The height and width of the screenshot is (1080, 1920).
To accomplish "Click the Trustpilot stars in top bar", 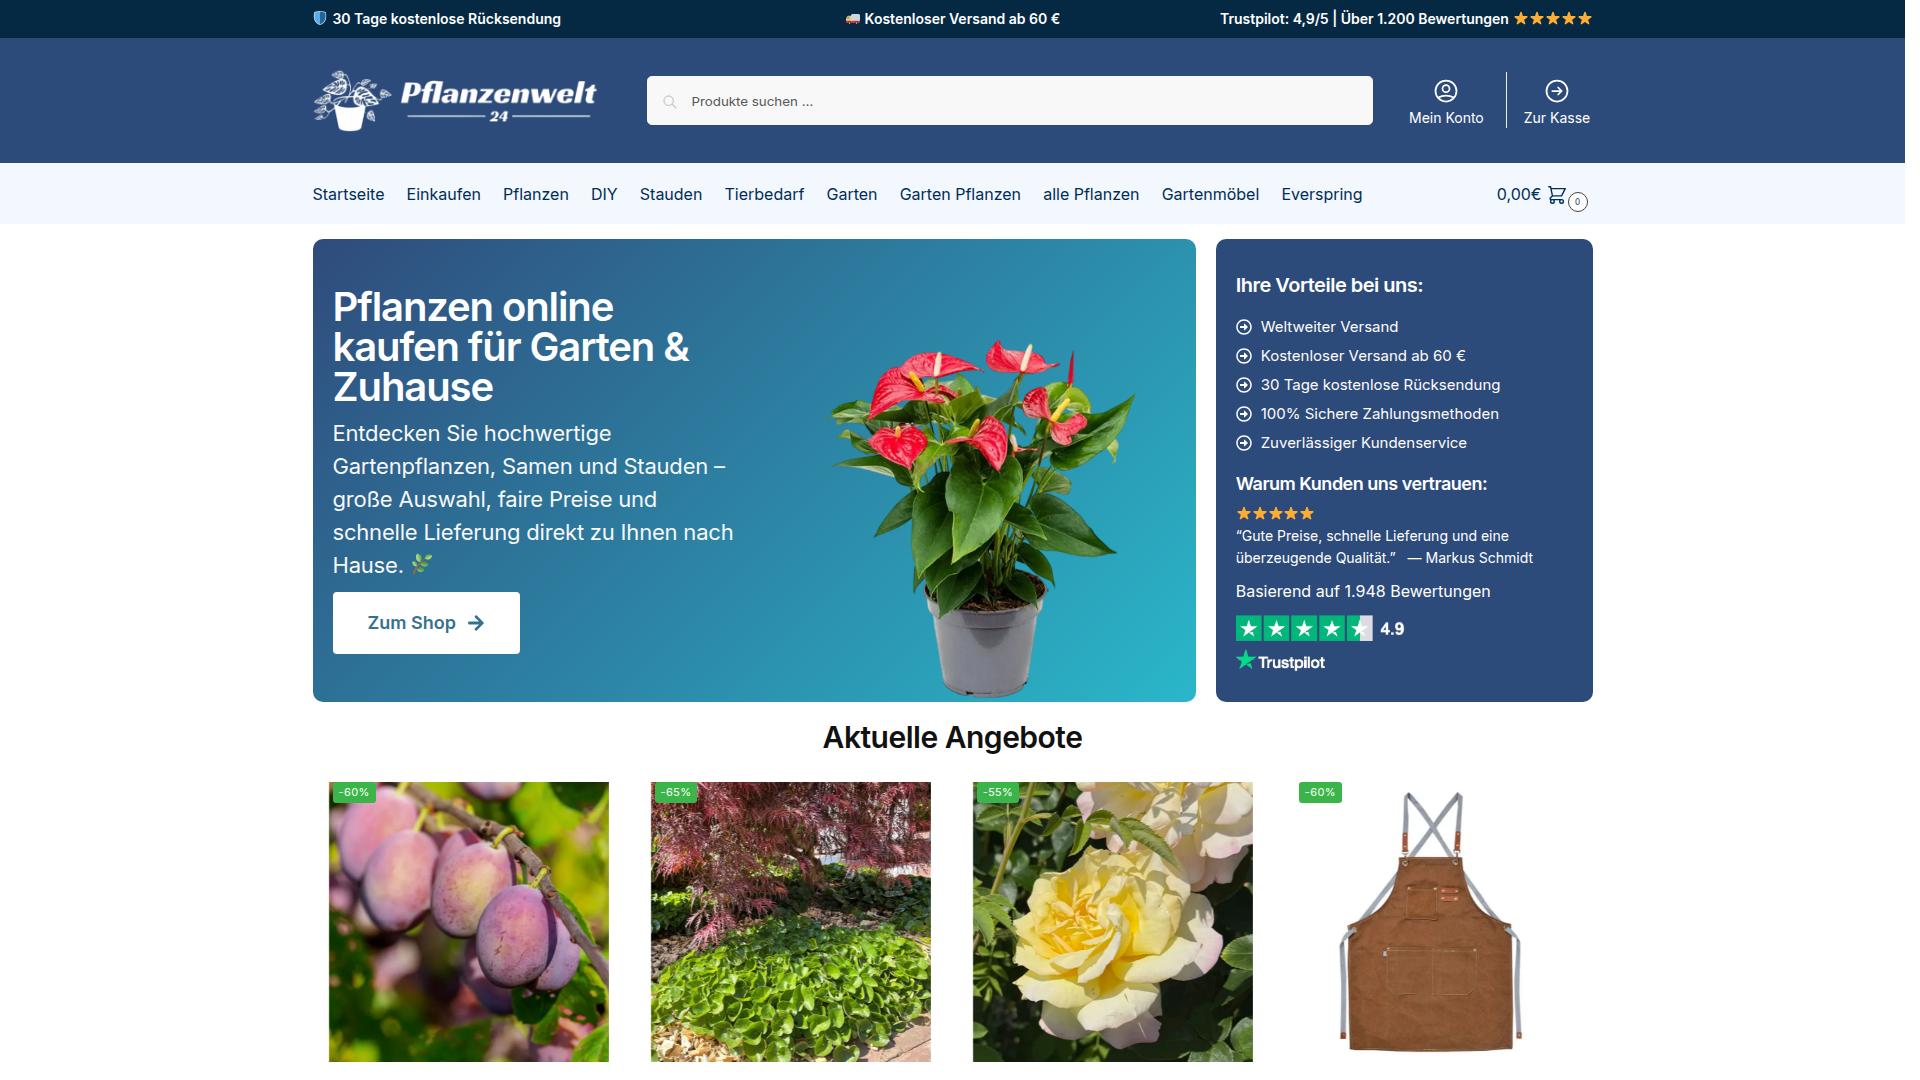I will pyautogui.click(x=1552, y=18).
